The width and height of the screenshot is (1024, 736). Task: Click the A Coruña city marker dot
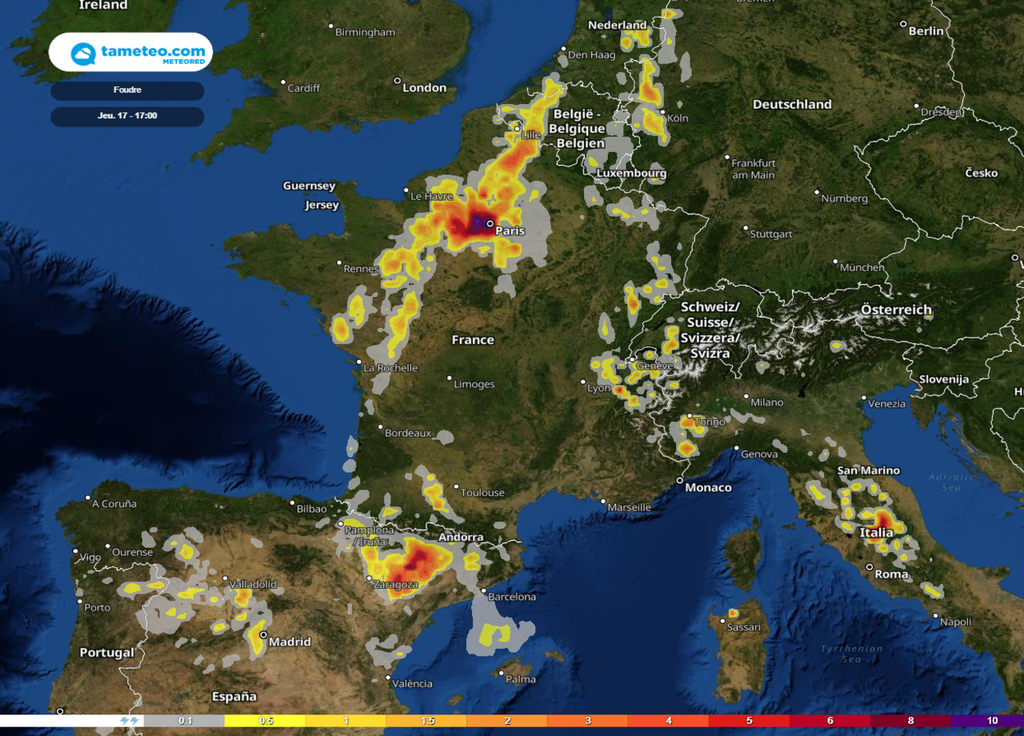point(88,498)
